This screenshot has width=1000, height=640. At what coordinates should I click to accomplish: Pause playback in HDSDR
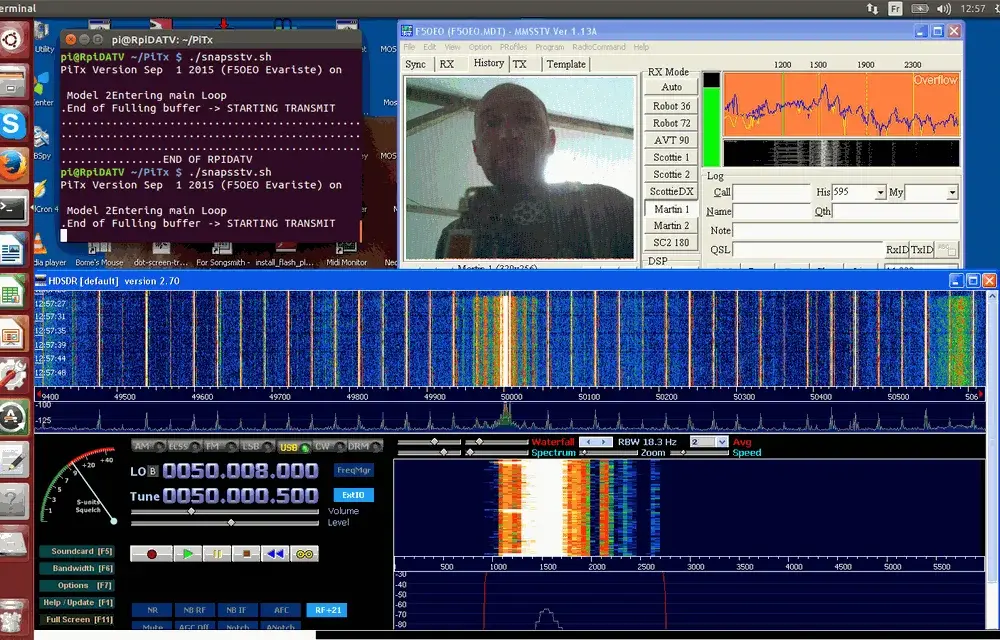(217, 553)
